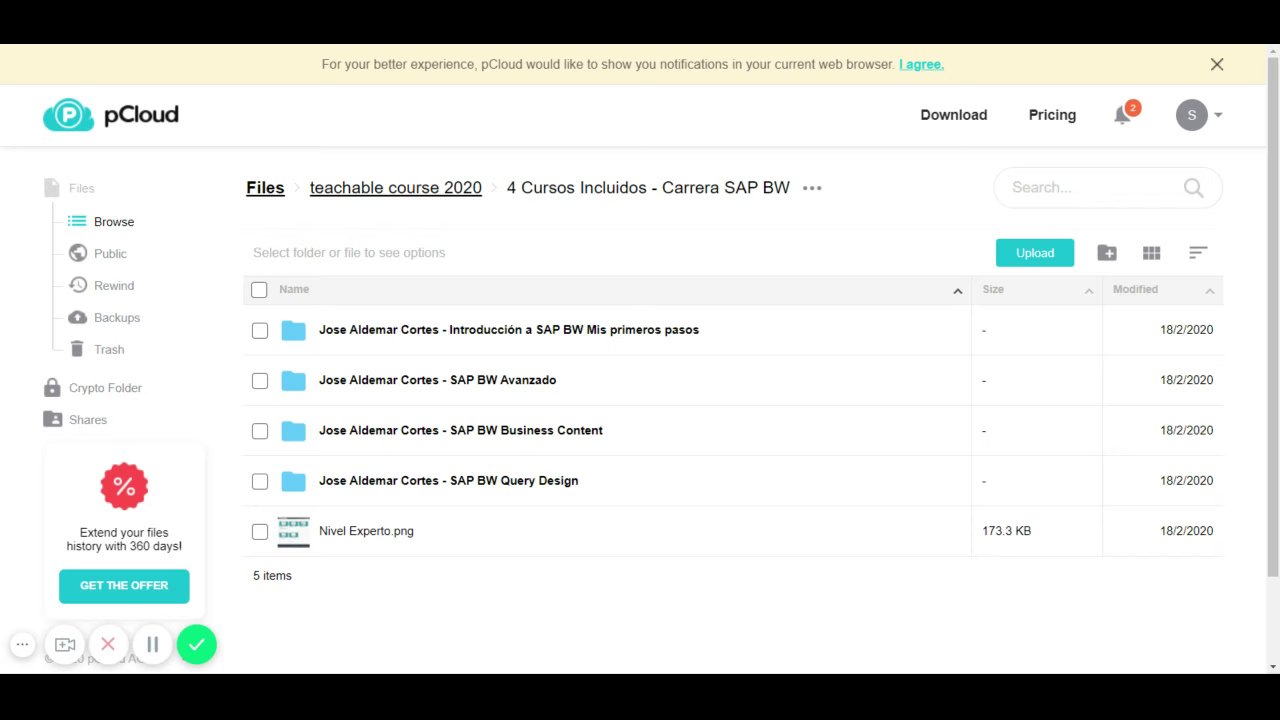Open Introducción a SAP BW Mis primeros pasos

click(x=509, y=330)
